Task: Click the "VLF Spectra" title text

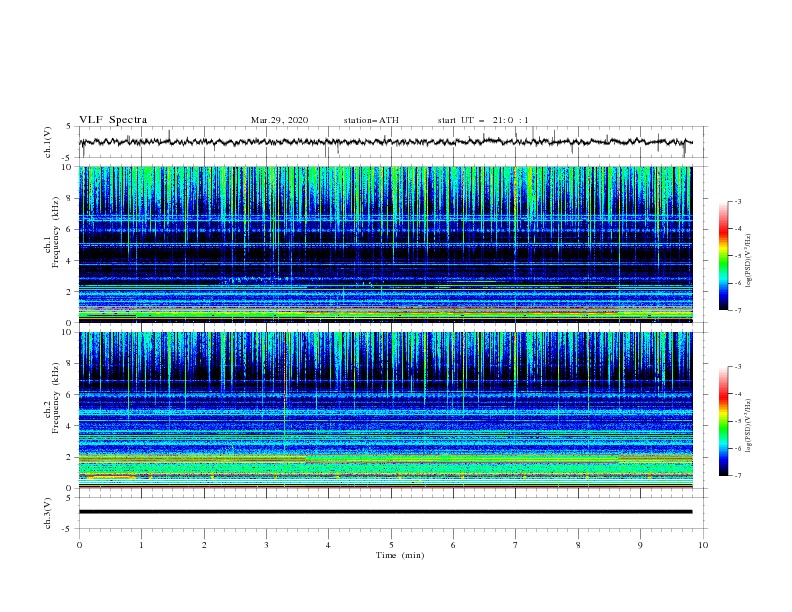Action: (x=113, y=120)
